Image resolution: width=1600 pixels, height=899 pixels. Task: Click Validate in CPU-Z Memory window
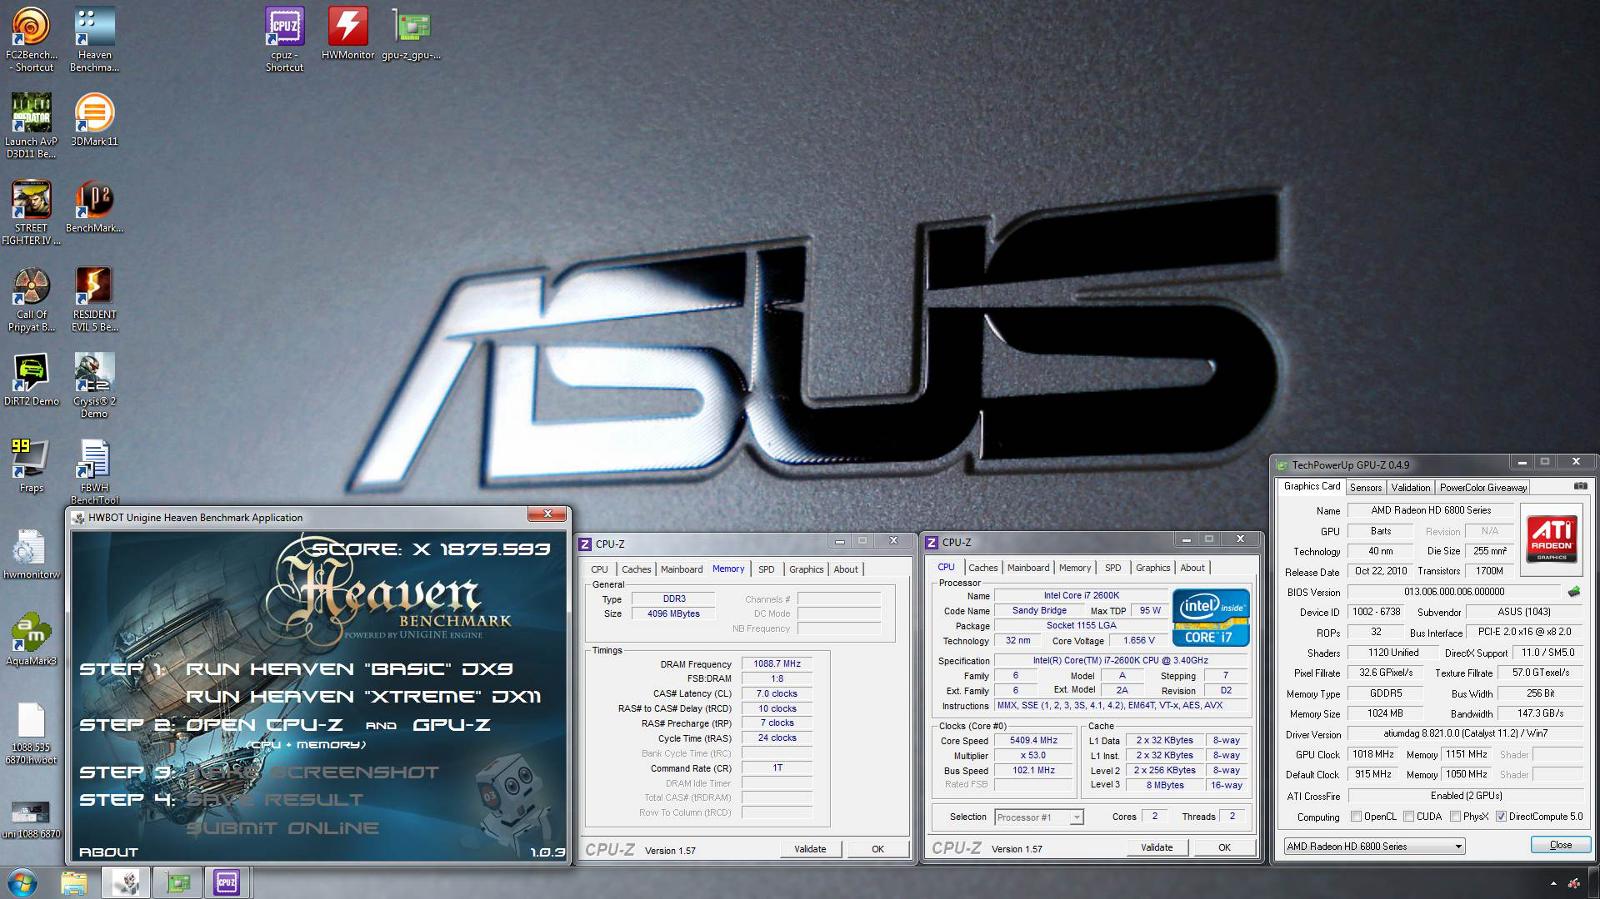(x=810, y=849)
